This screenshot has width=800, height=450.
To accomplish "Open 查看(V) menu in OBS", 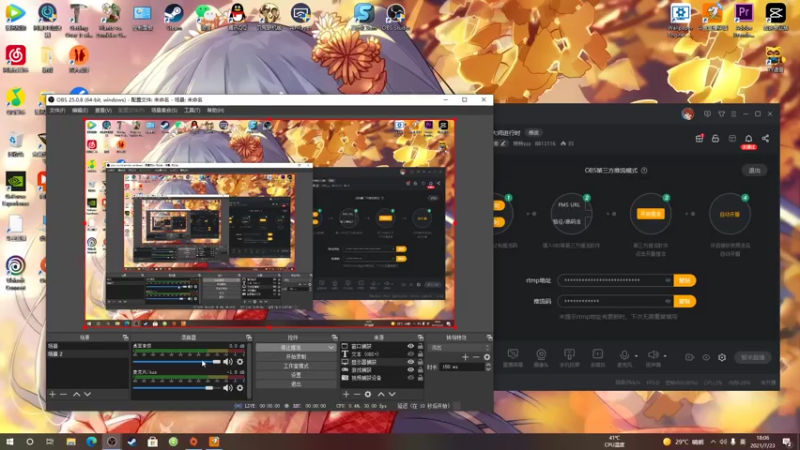I will point(103,110).
